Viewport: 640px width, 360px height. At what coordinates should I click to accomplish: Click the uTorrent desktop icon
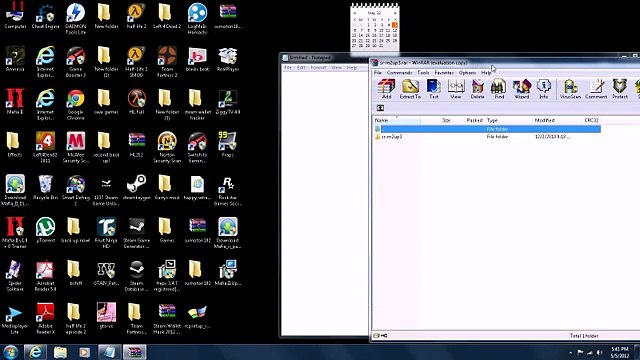pyautogui.click(x=45, y=231)
